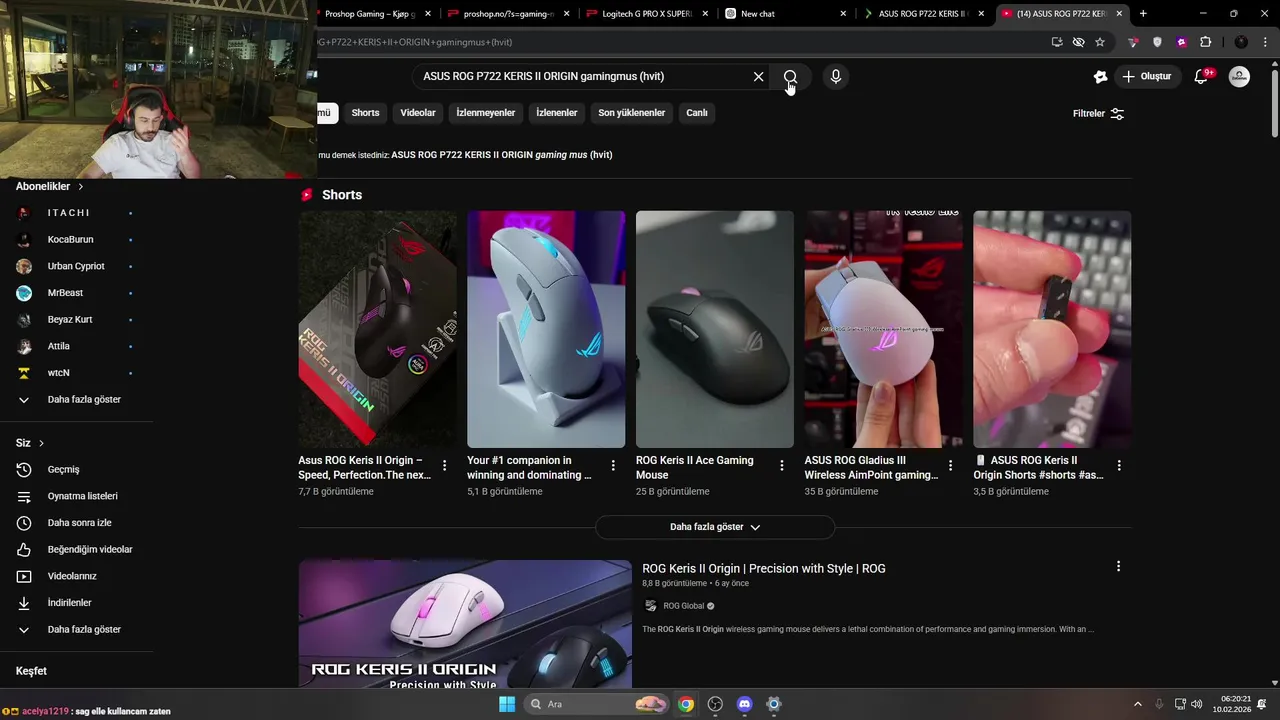The image size is (1280, 720).
Task: Open Your #1 companion short thumbnail
Action: (x=546, y=329)
